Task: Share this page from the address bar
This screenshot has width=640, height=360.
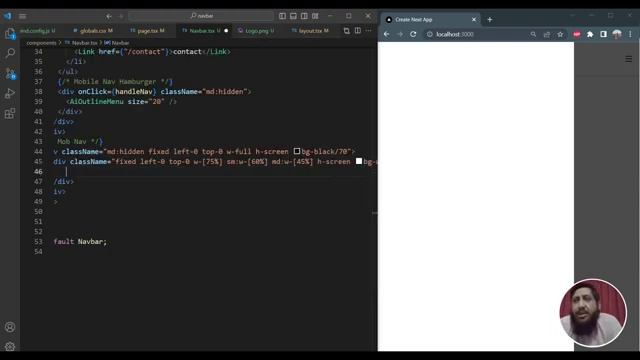Action: [x=547, y=34]
